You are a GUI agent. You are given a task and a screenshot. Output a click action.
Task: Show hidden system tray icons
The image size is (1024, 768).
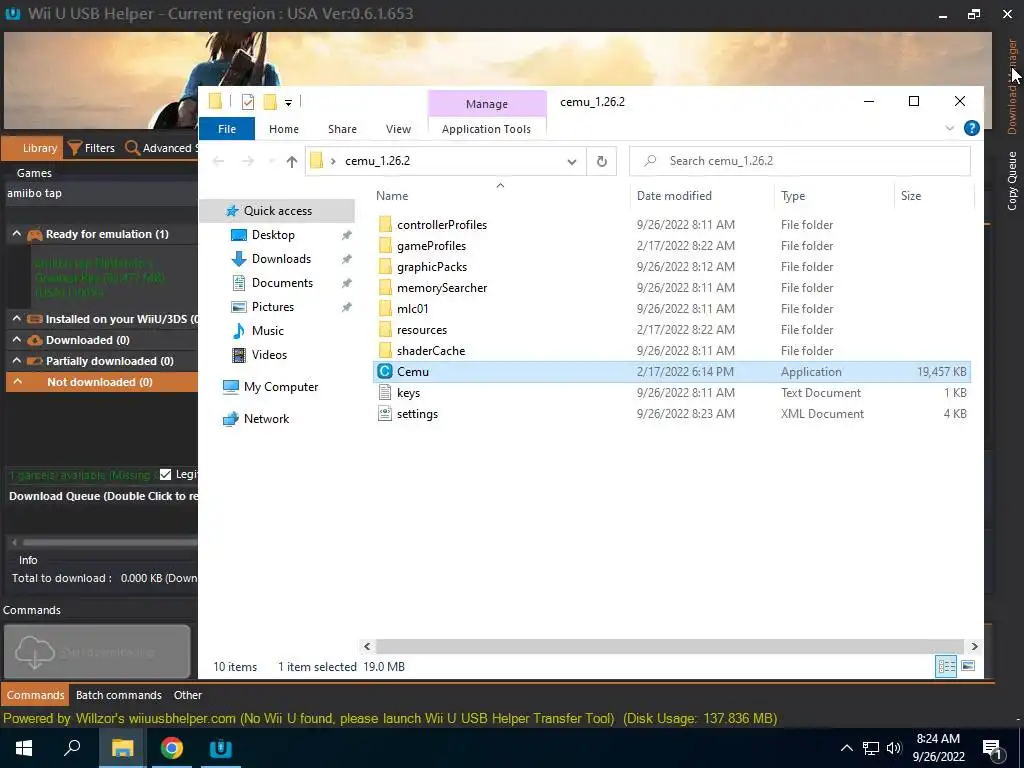(x=846, y=748)
